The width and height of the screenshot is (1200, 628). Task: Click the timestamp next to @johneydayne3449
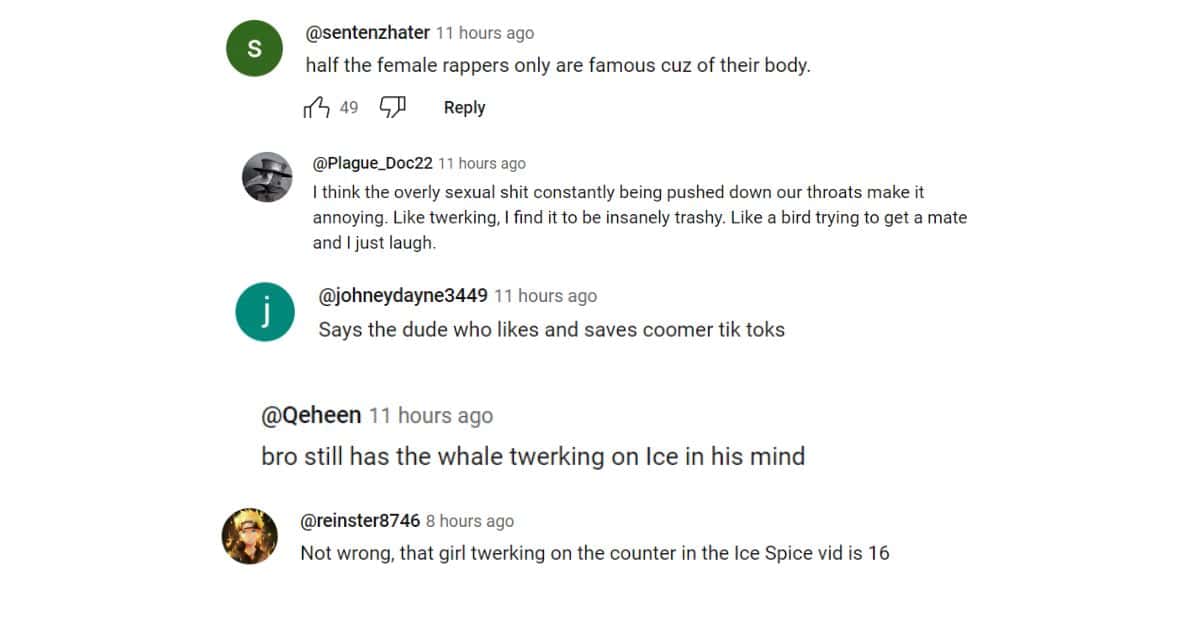(545, 296)
